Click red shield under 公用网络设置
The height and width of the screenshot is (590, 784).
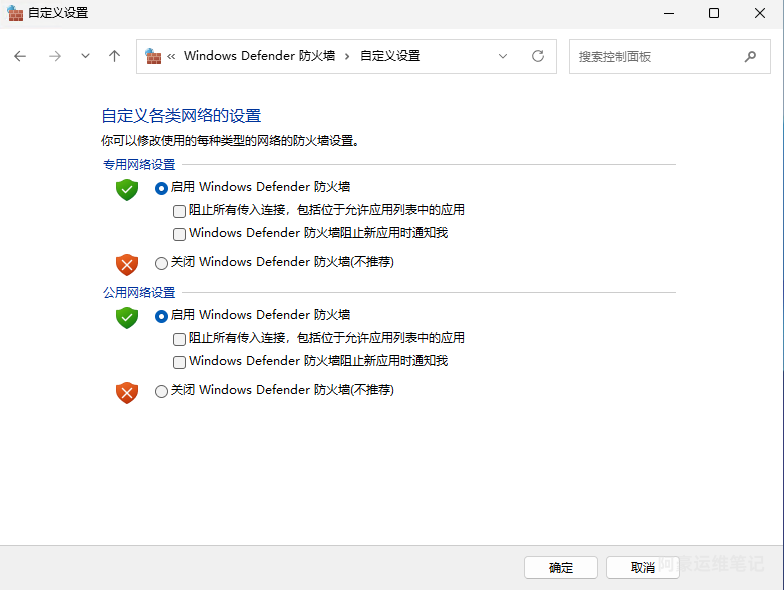point(126,393)
